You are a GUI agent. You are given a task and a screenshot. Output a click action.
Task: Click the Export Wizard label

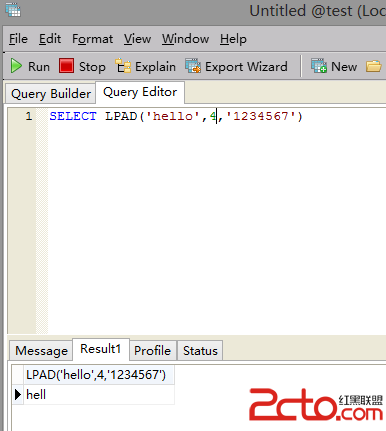pos(246,67)
